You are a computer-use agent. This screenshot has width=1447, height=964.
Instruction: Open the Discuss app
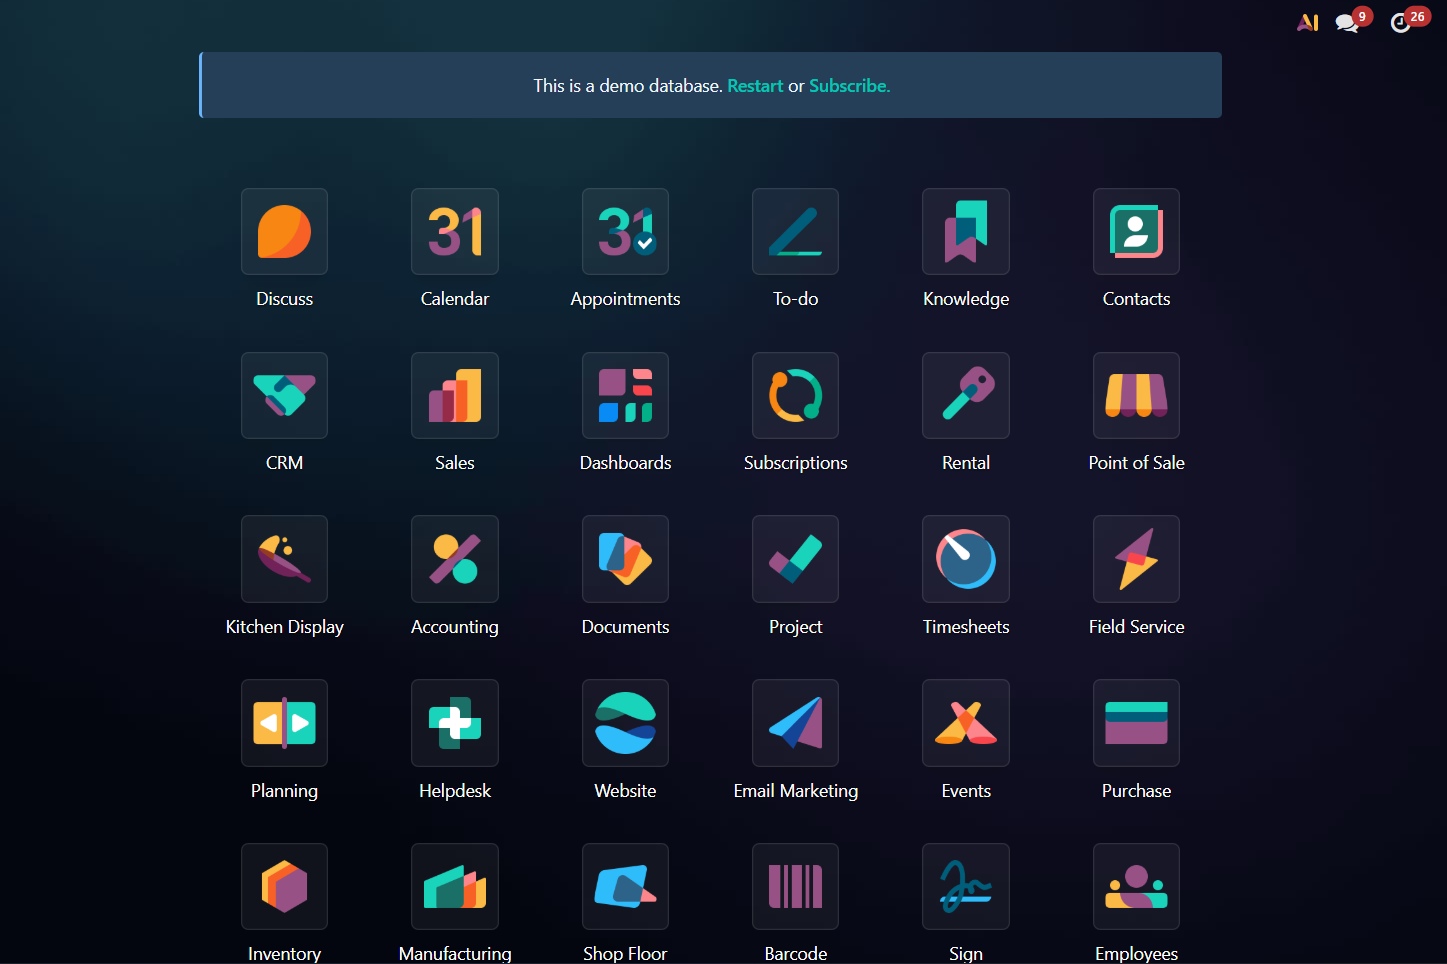284,232
